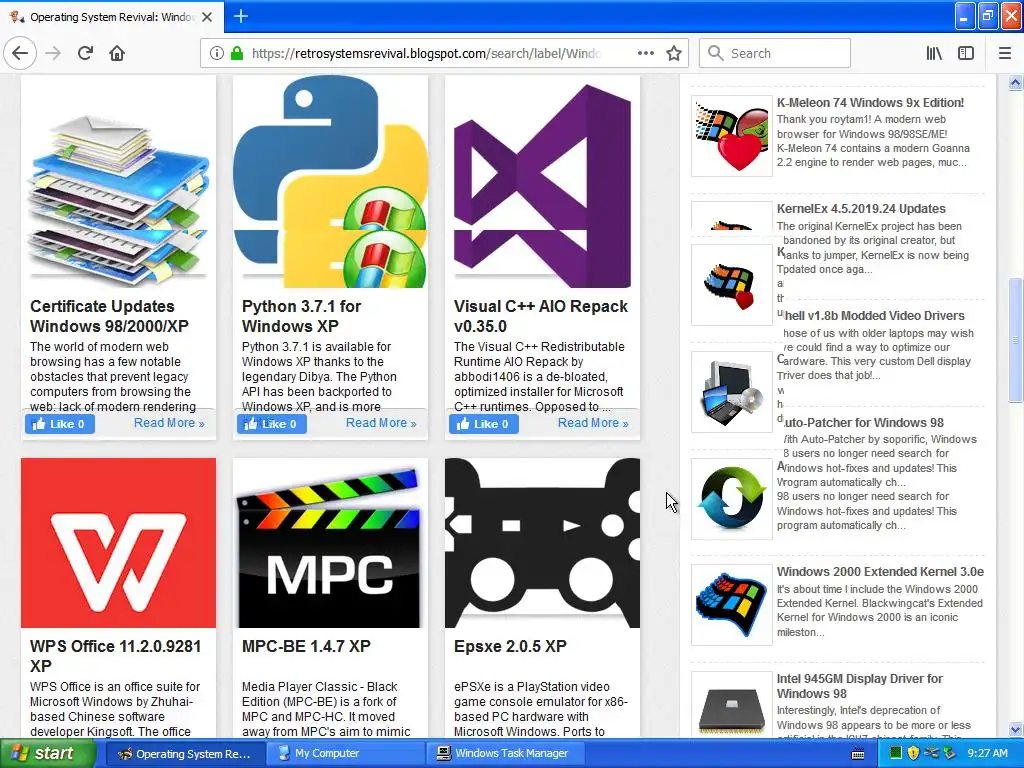
Task: Show site information icon in address bar
Action: click(x=217, y=53)
